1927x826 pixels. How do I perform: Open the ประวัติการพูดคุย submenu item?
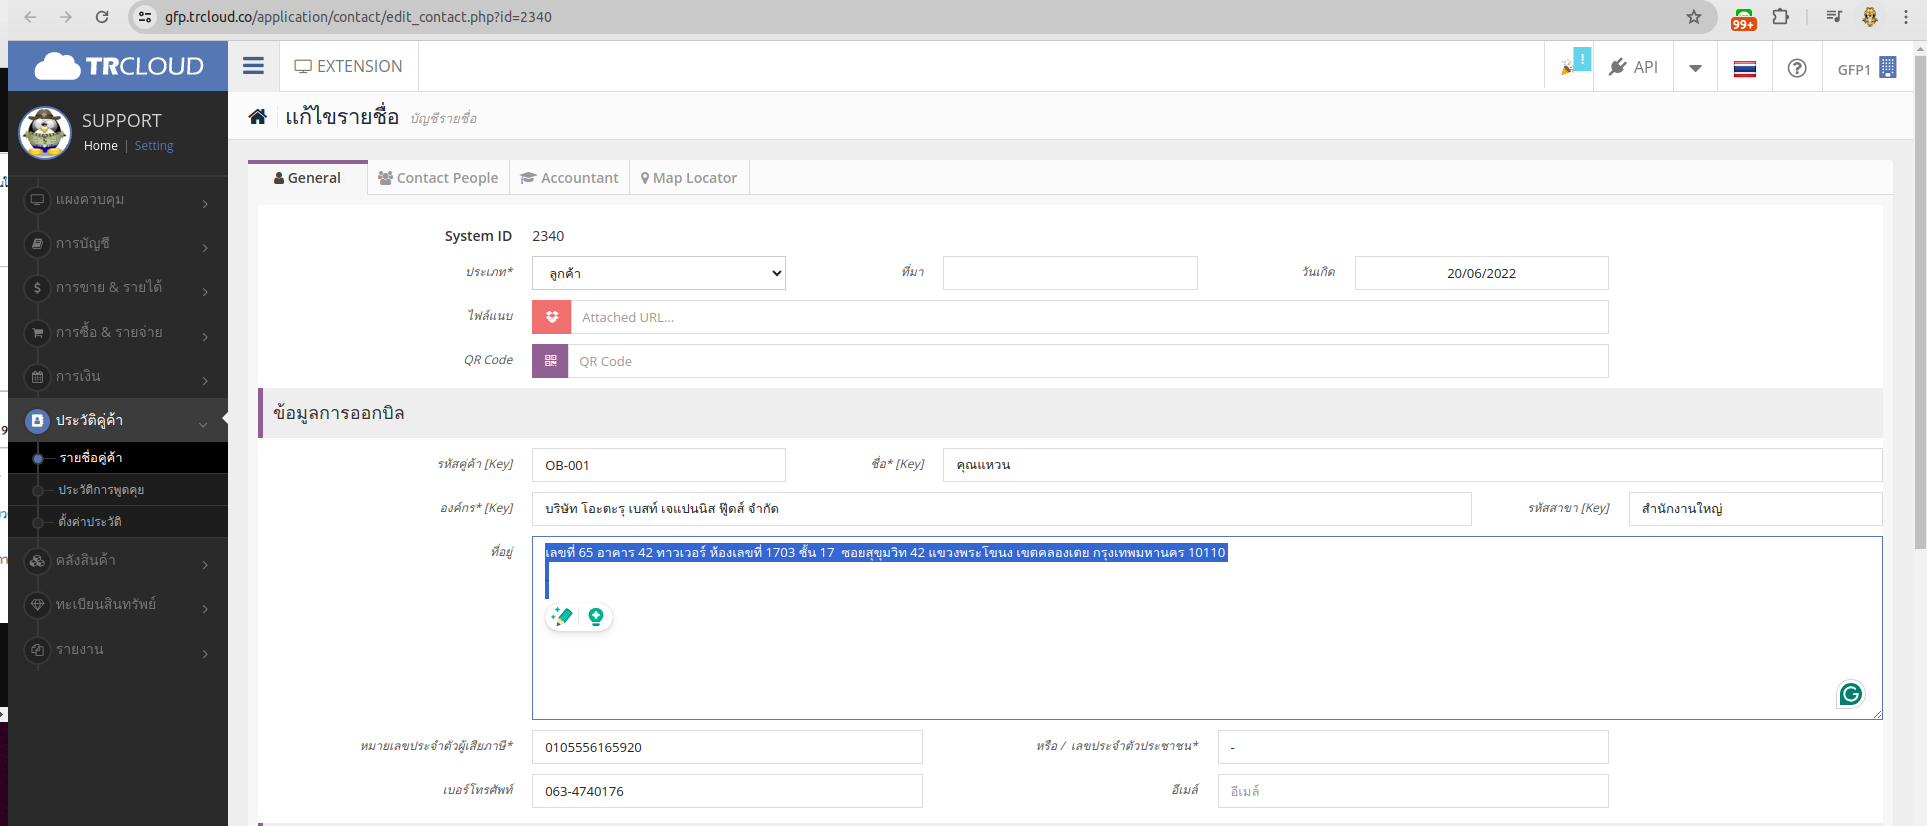118,490
